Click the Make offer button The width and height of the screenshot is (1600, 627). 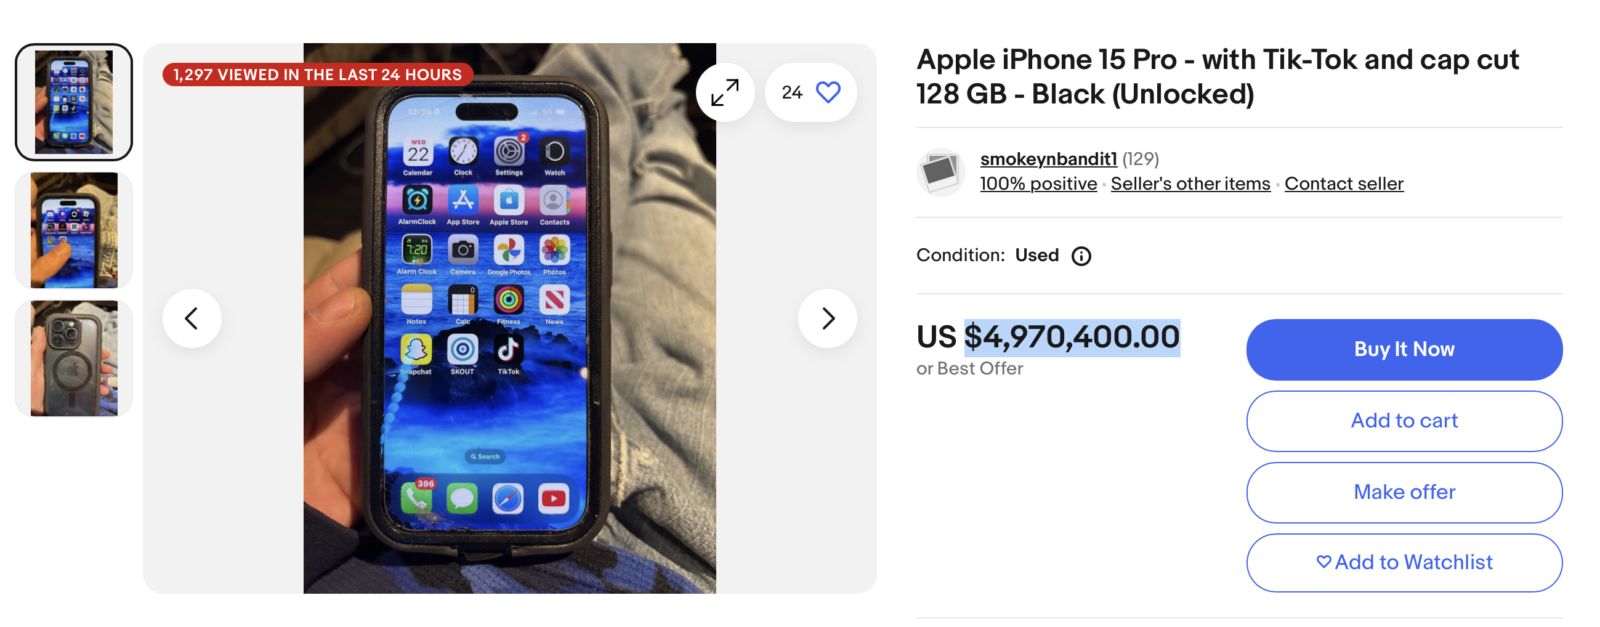click(x=1404, y=492)
